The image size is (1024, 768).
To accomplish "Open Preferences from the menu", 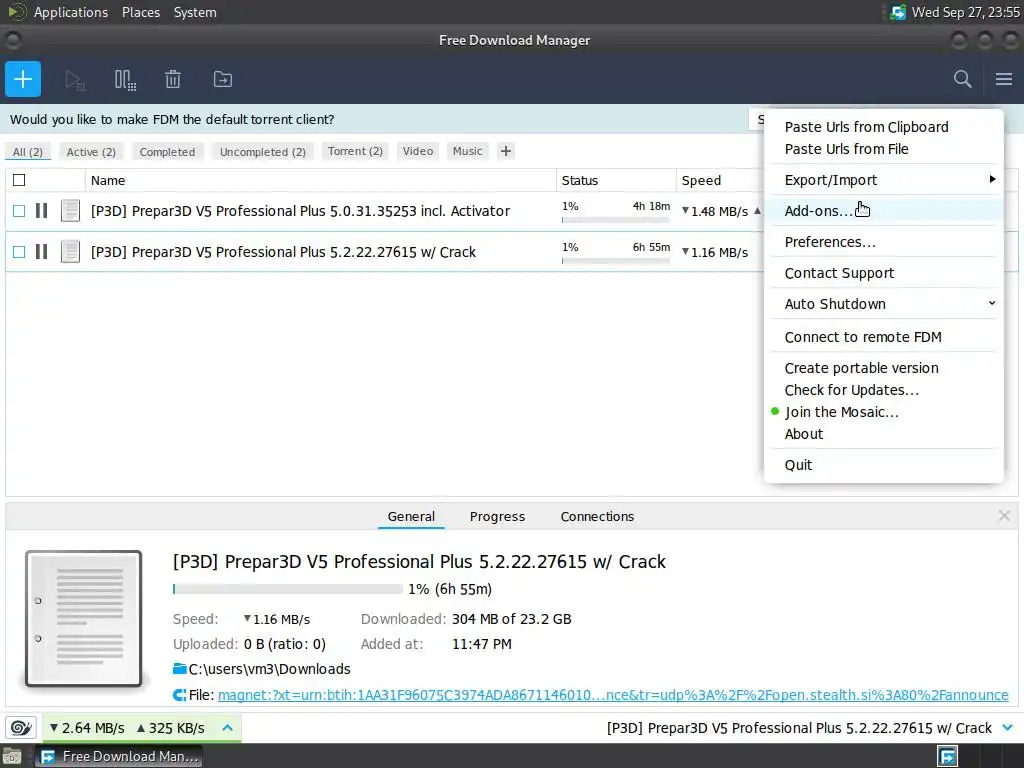I will pos(829,242).
